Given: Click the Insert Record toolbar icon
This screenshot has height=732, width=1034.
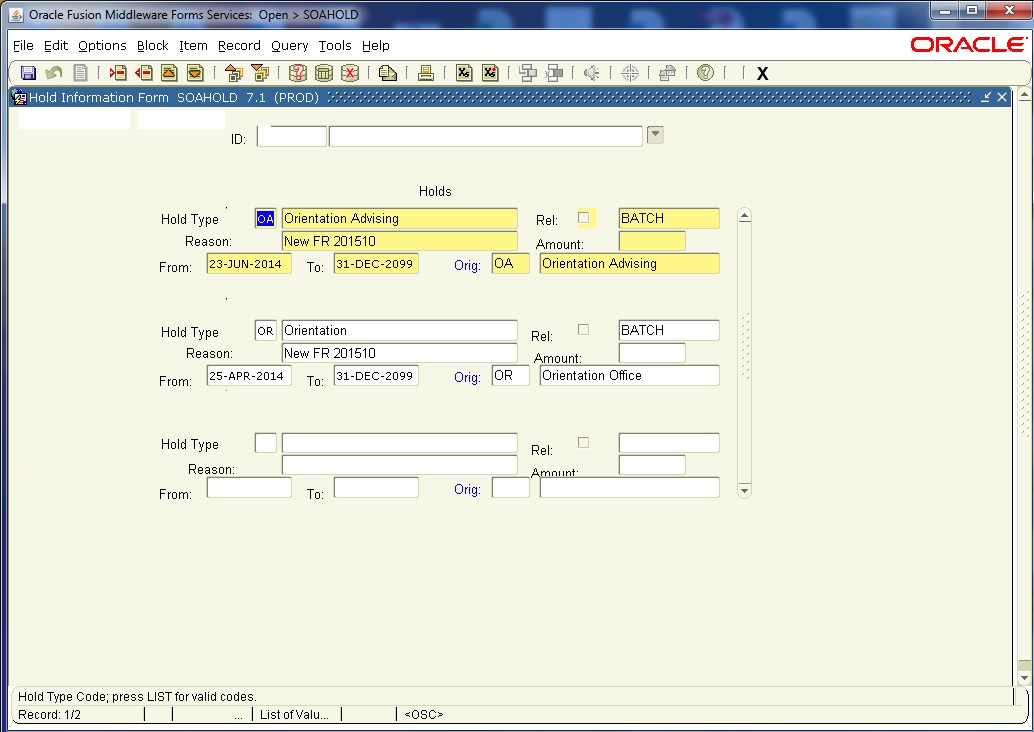Looking at the screenshot, I should point(117,73).
